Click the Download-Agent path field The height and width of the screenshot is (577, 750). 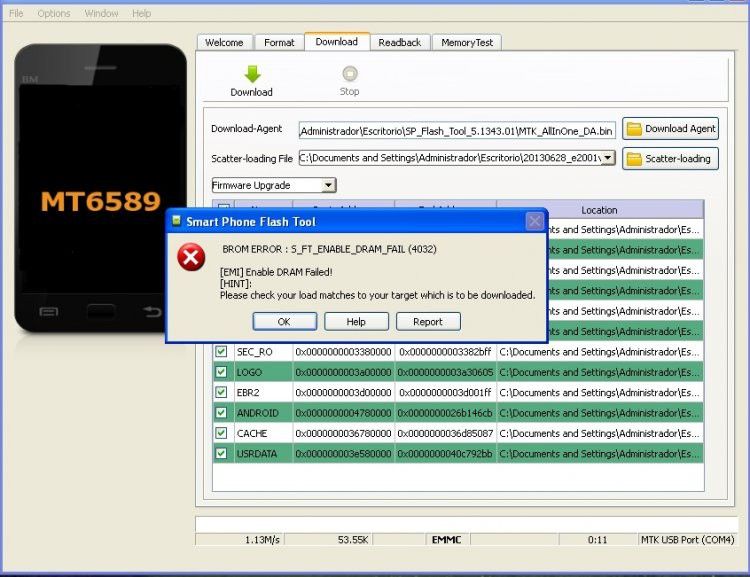[457, 130]
